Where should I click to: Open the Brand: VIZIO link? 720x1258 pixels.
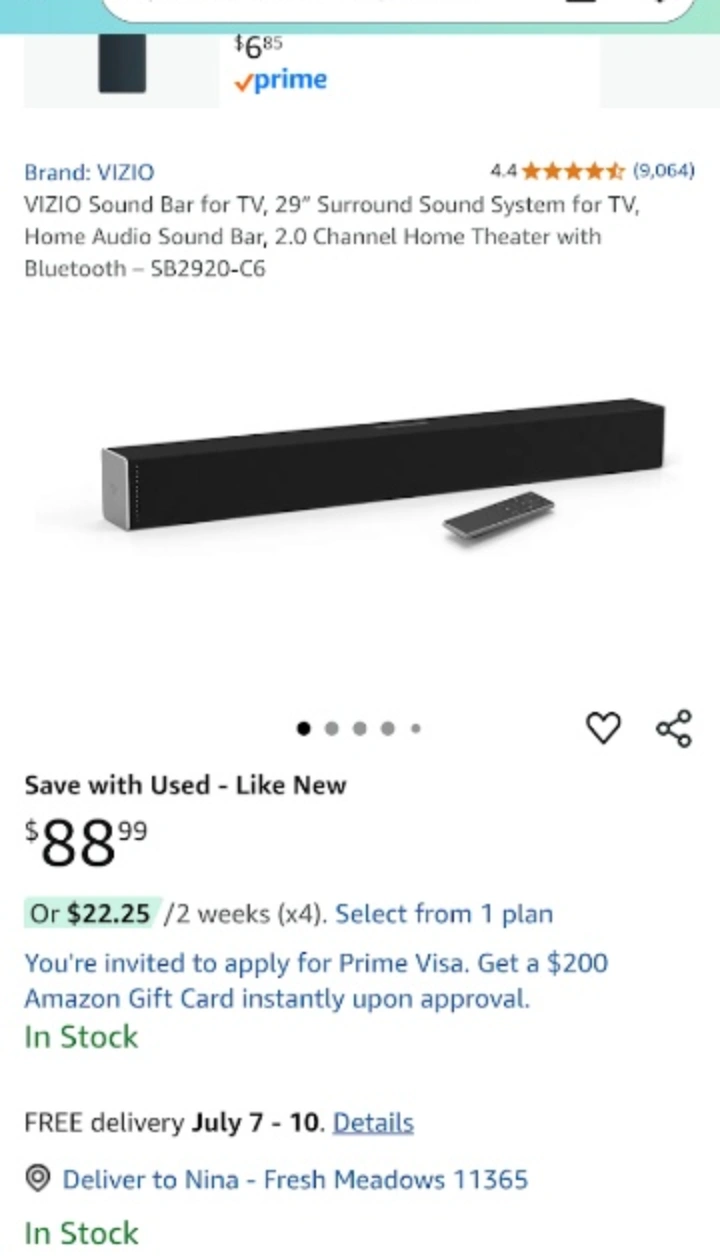point(89,172)
